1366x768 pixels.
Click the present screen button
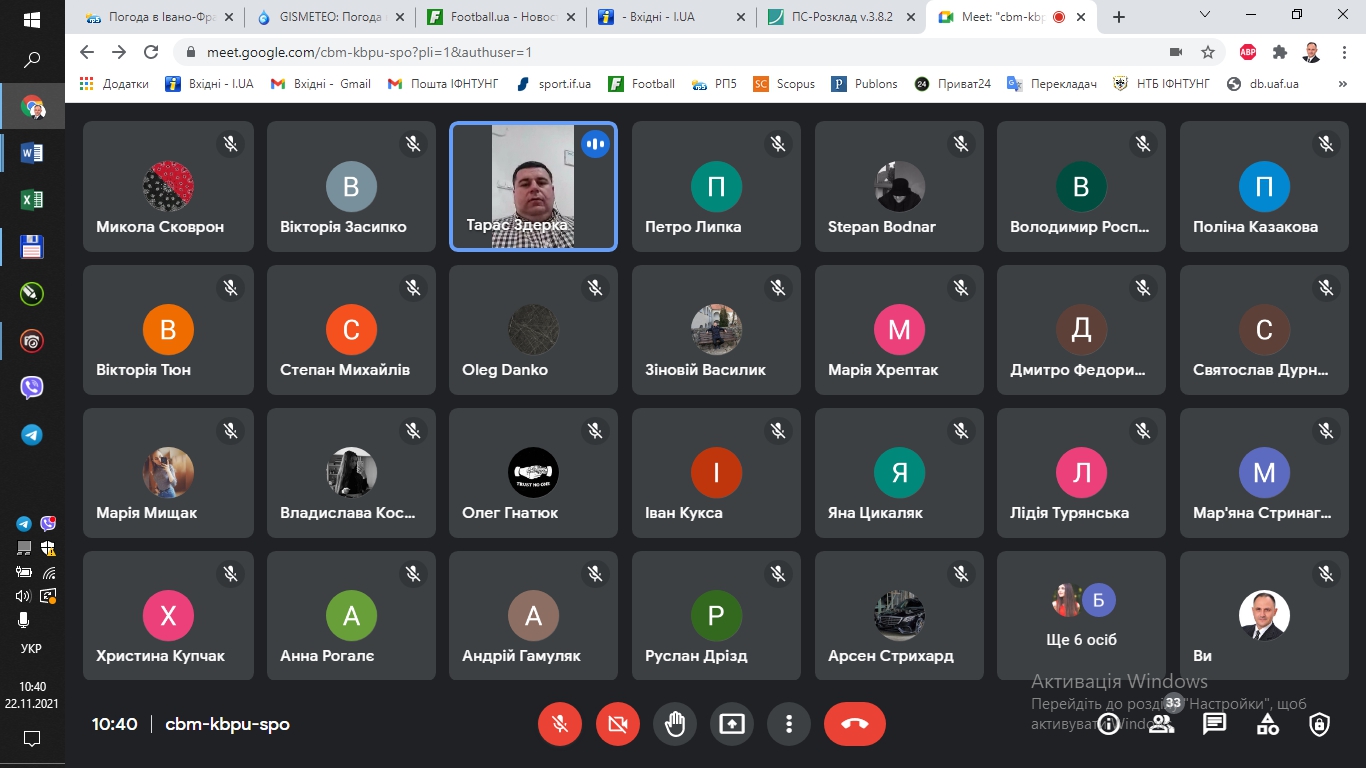tap(732, 723)
